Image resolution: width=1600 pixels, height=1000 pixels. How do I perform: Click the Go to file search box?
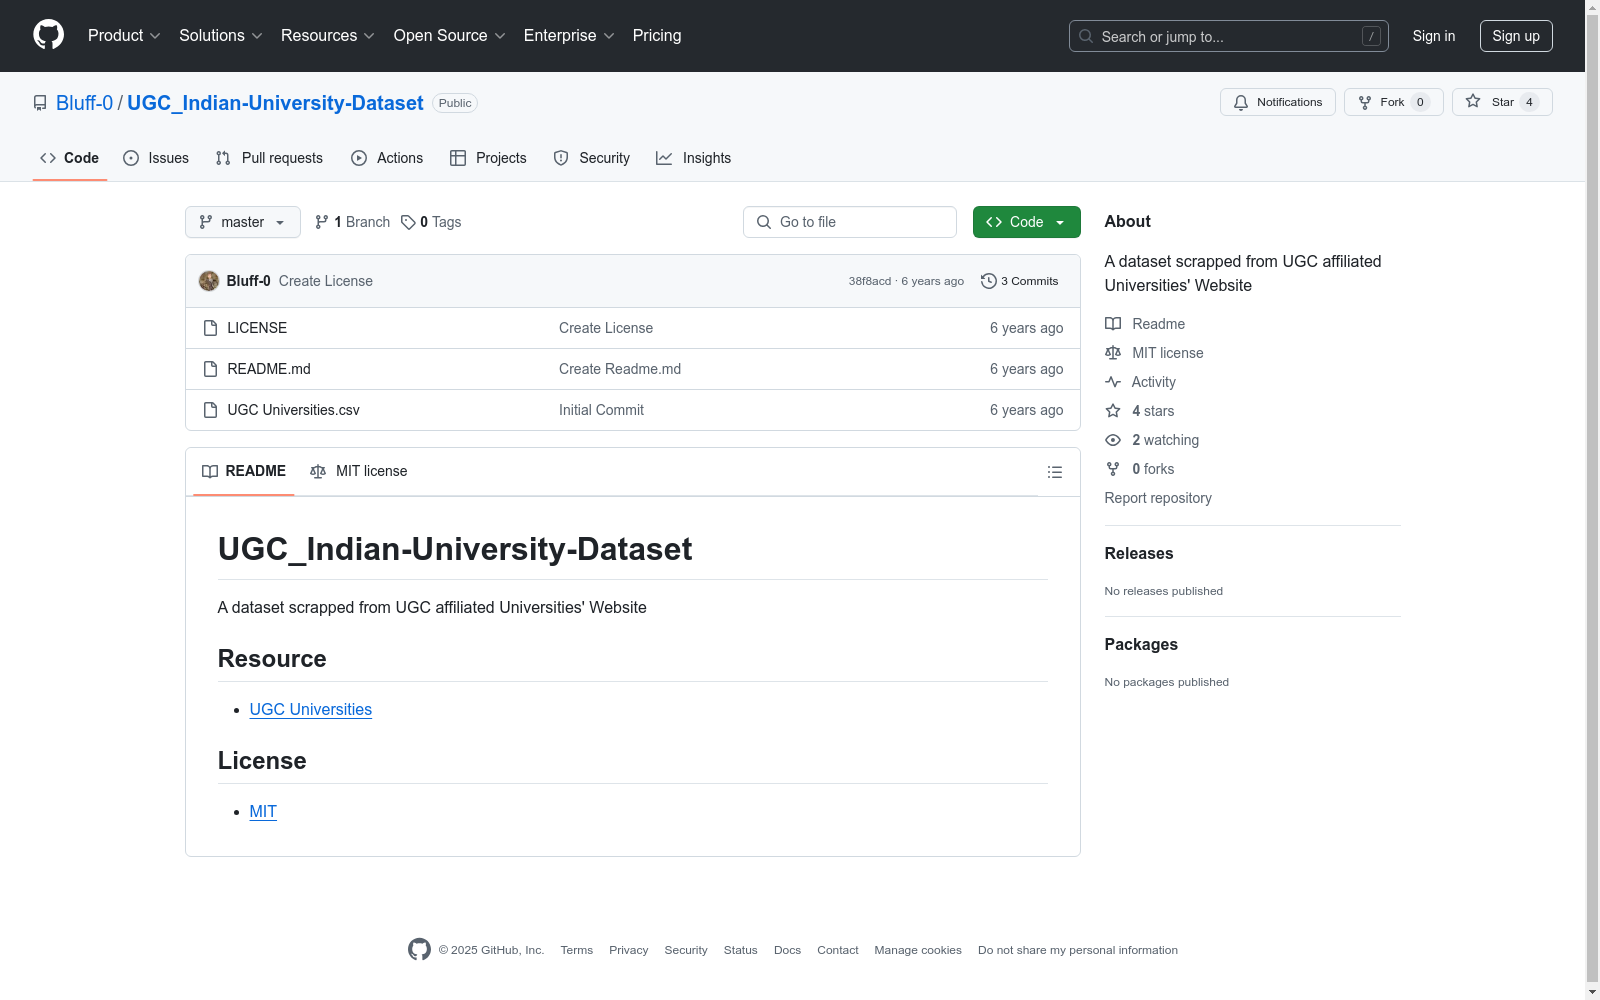coord(850,222)
